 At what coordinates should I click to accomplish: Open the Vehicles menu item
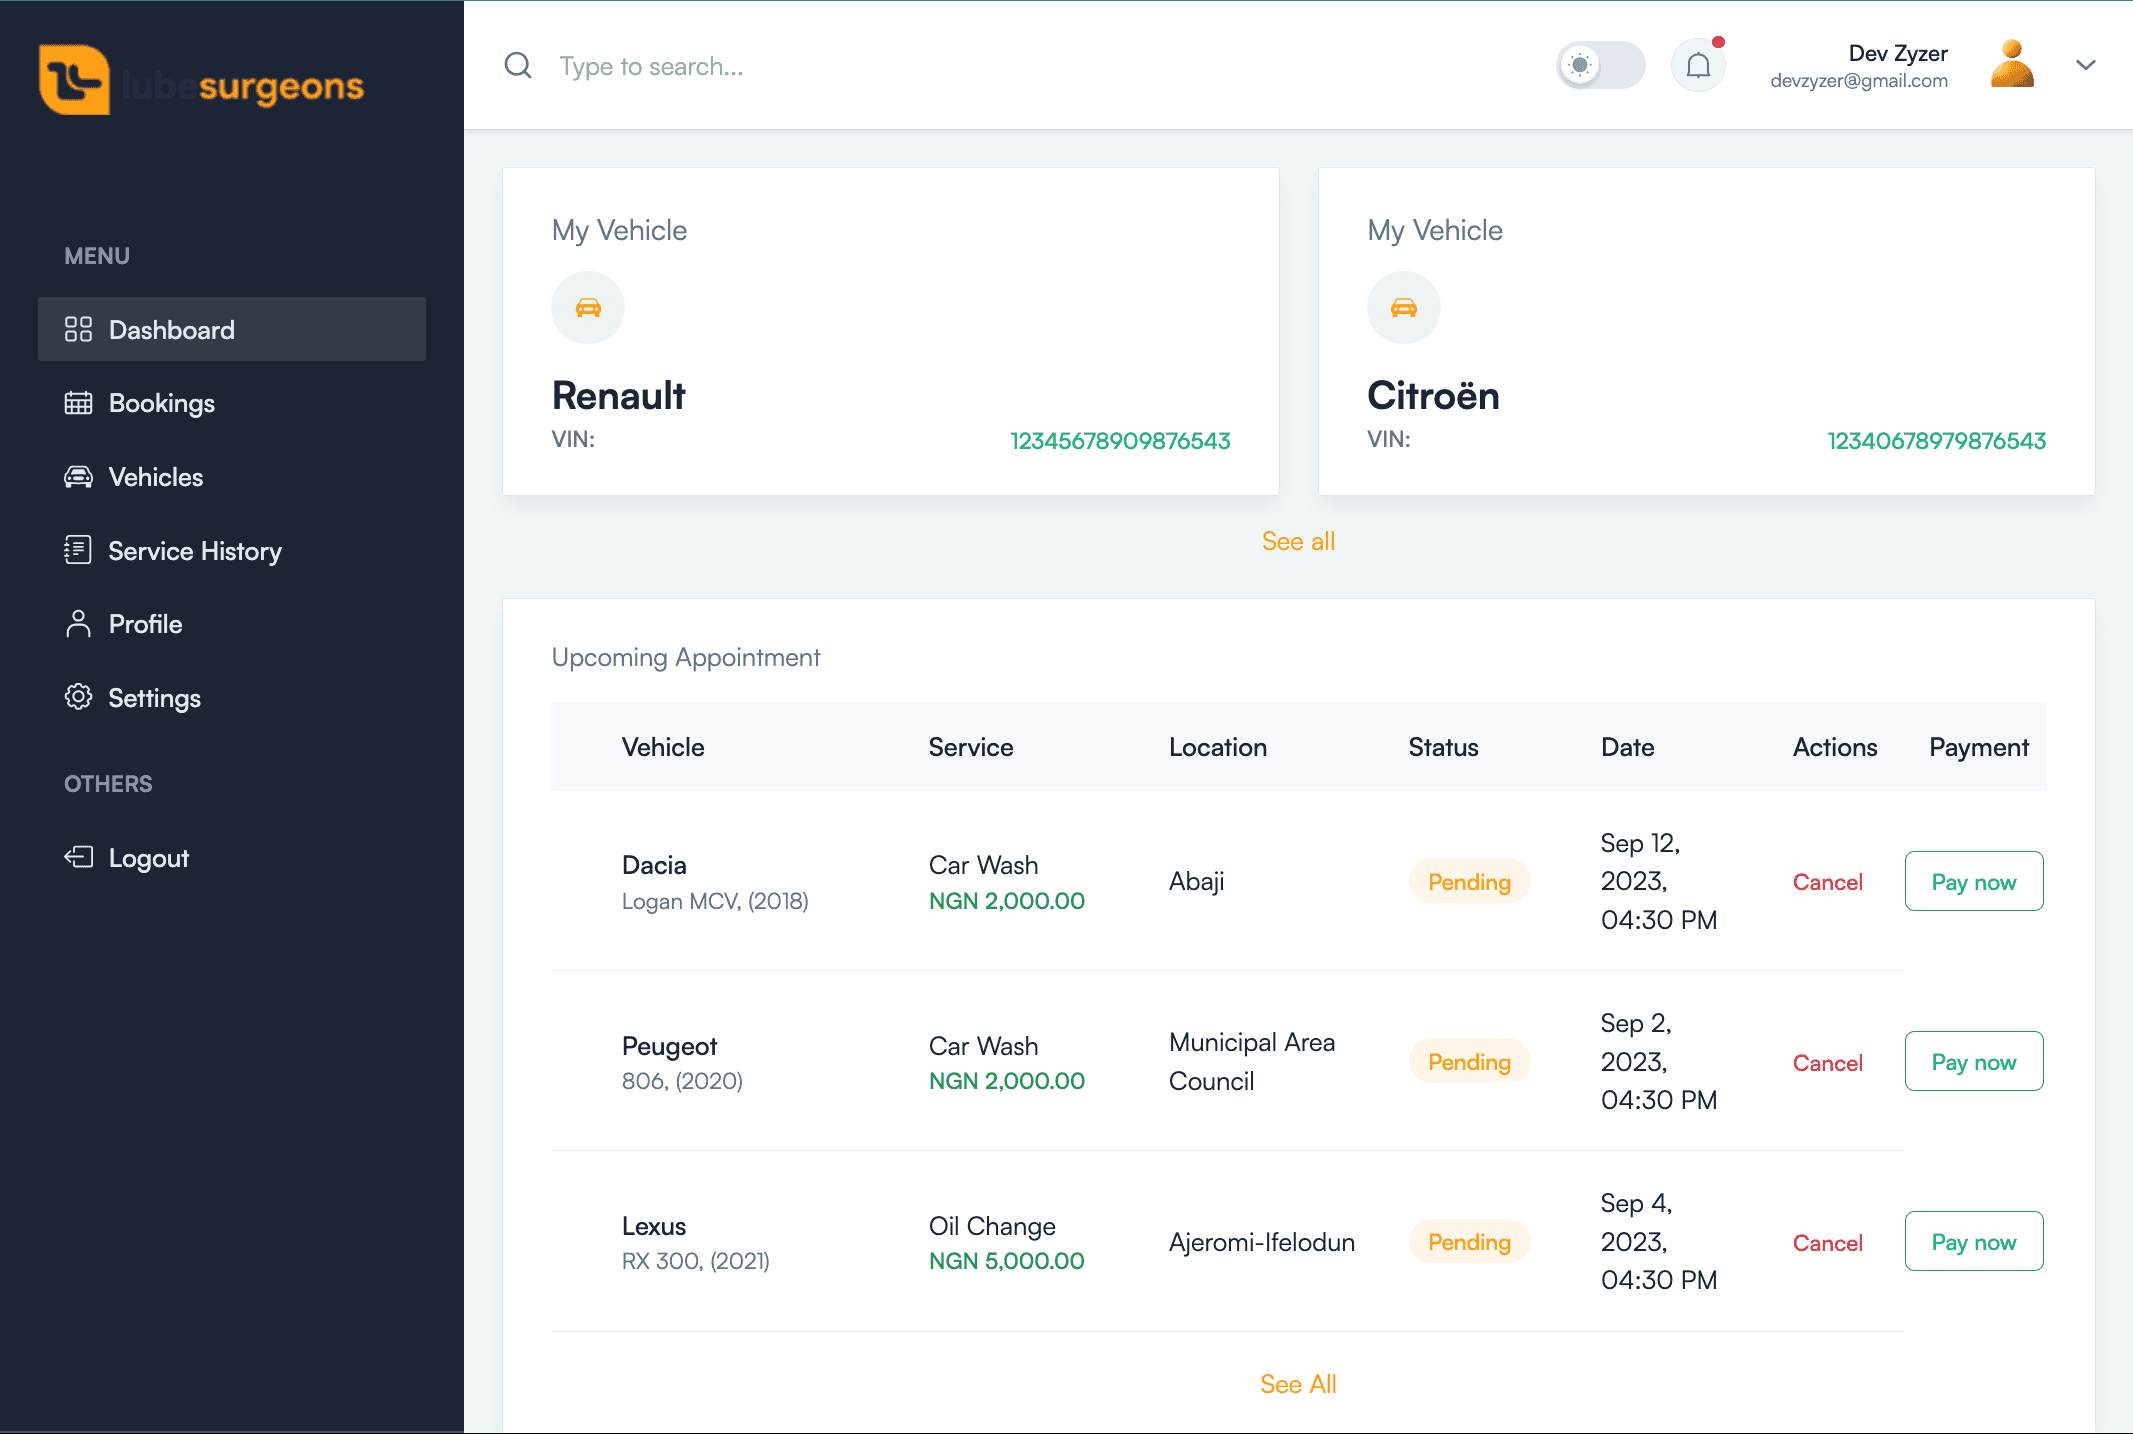coord(232,477)
